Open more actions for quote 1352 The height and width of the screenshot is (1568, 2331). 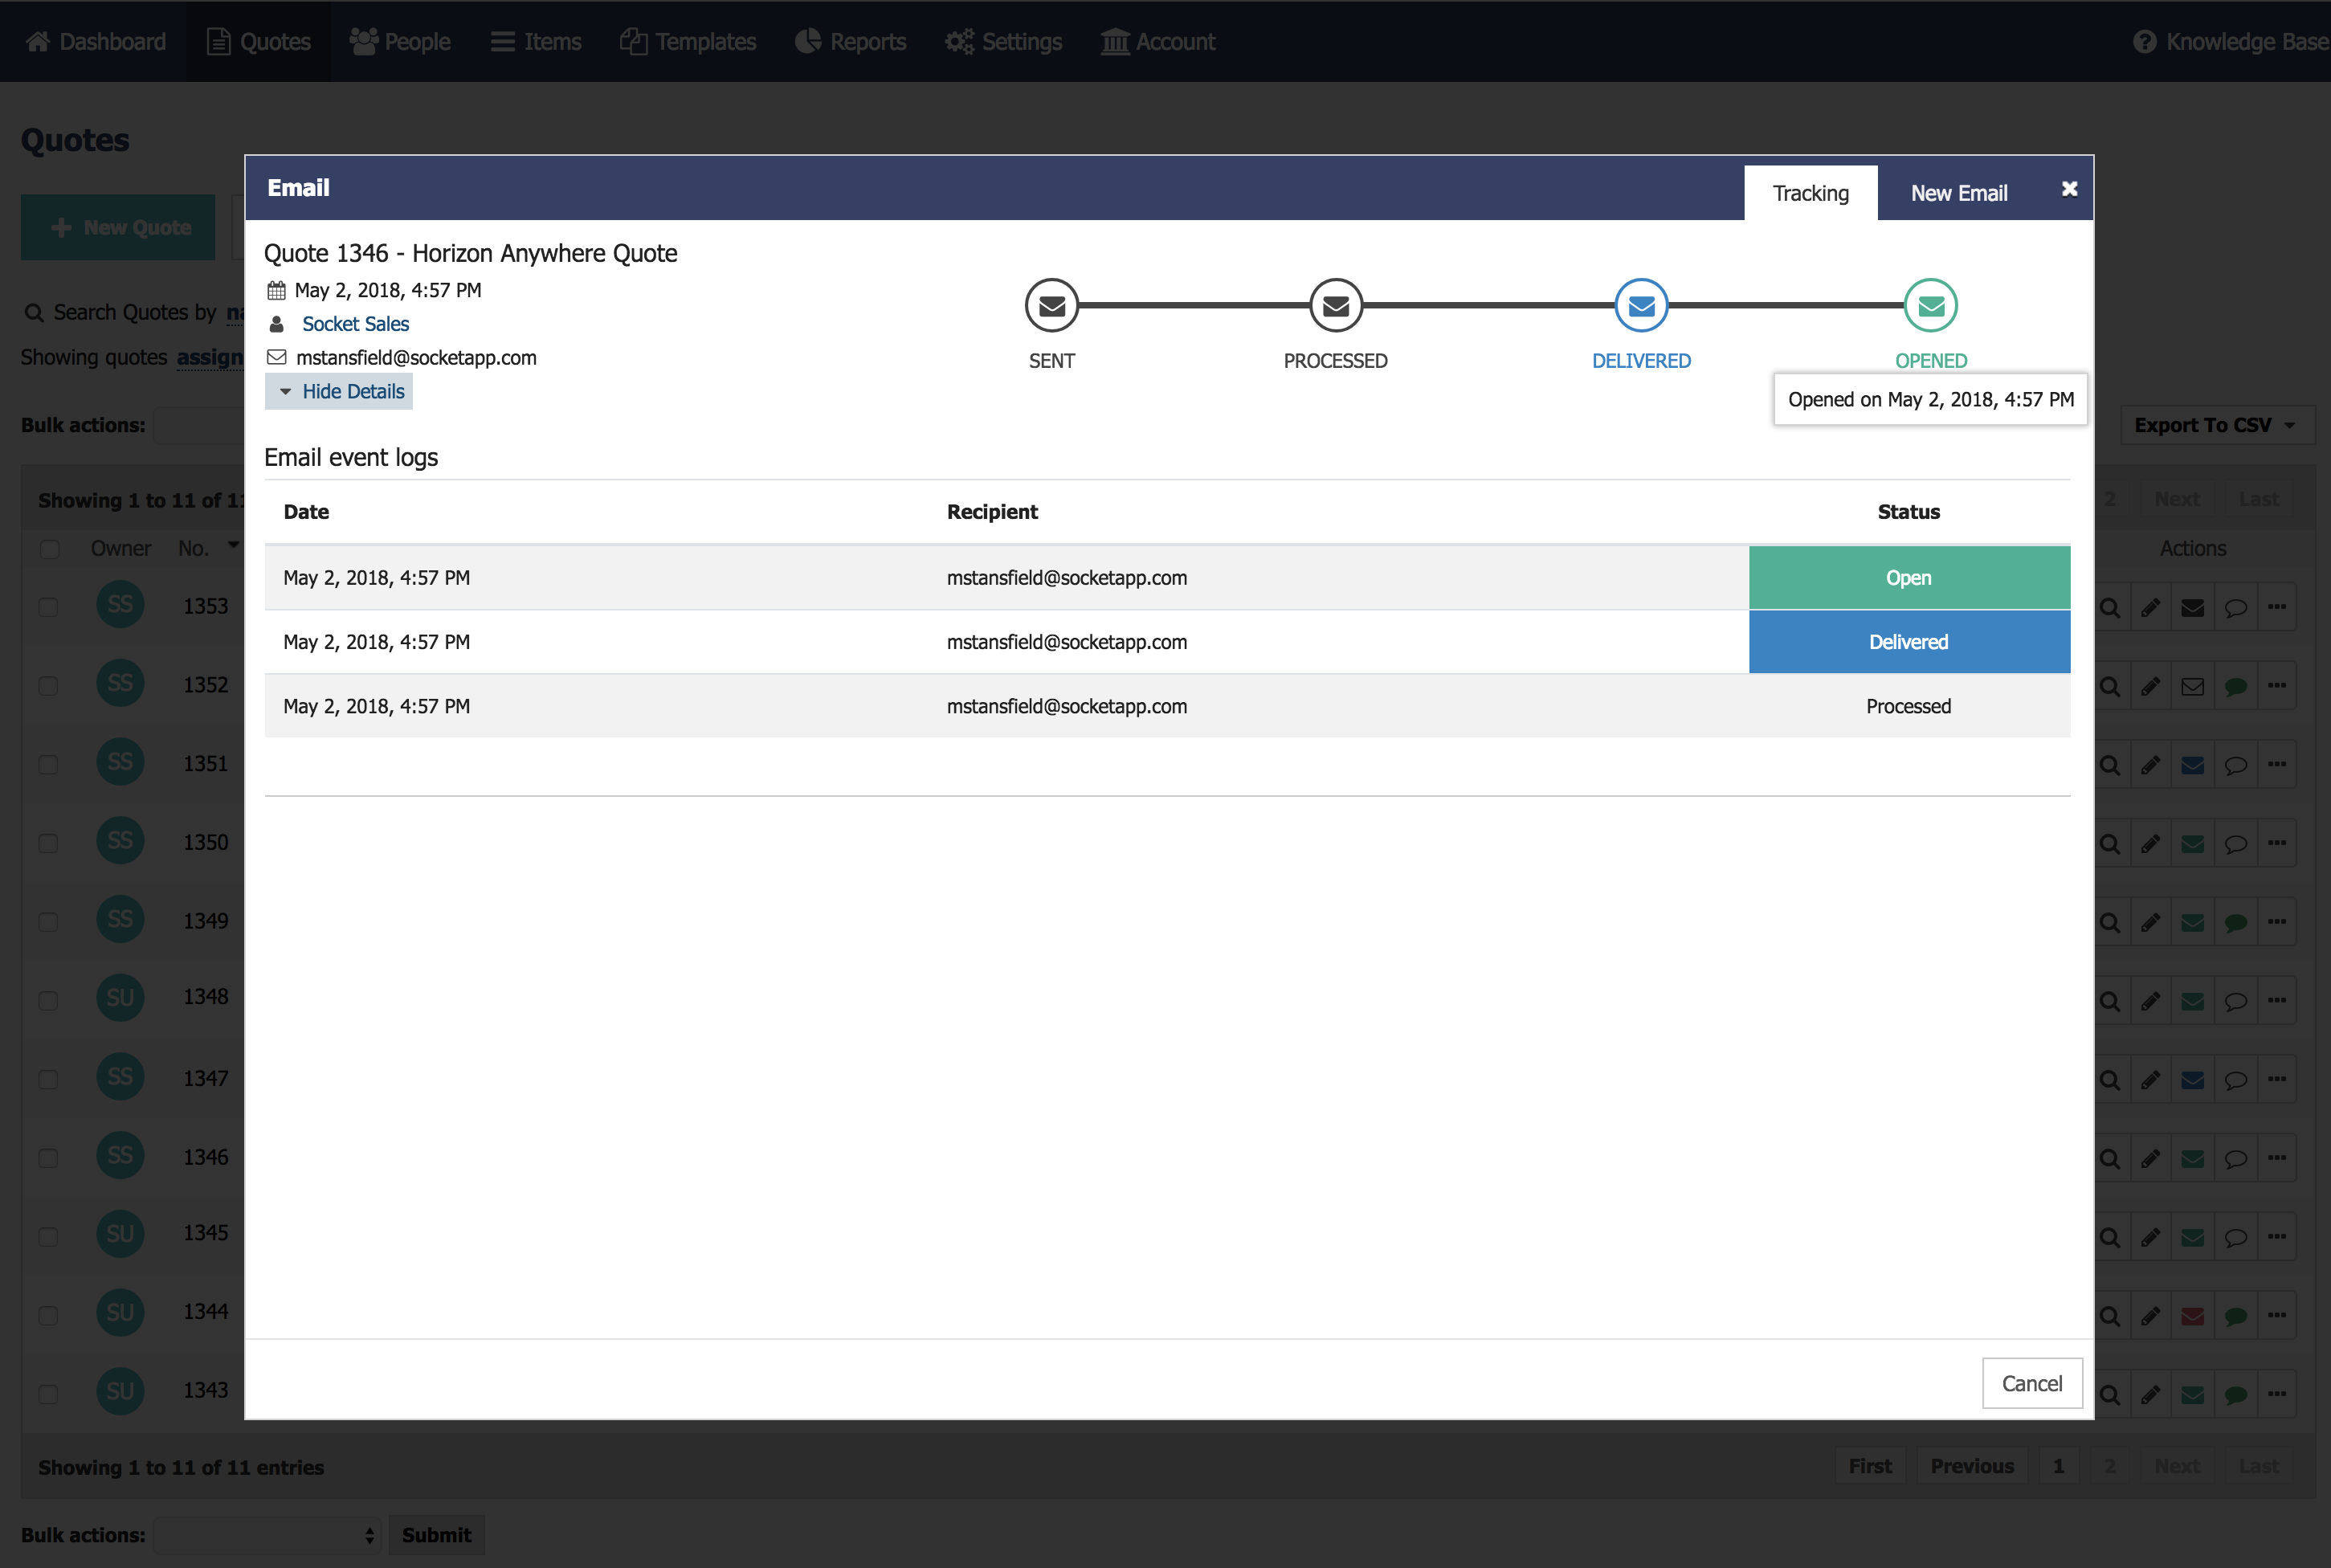2277,686
